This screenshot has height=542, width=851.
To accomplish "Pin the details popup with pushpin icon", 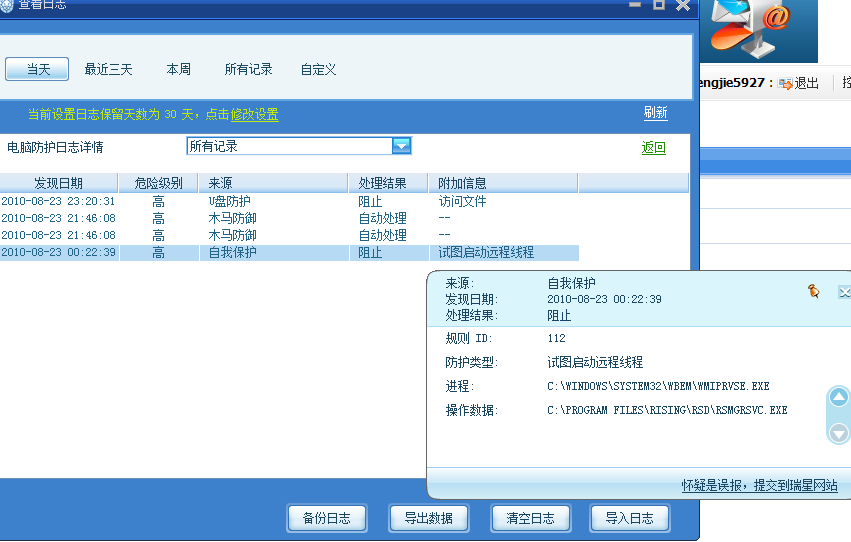I will coord(814,291).
